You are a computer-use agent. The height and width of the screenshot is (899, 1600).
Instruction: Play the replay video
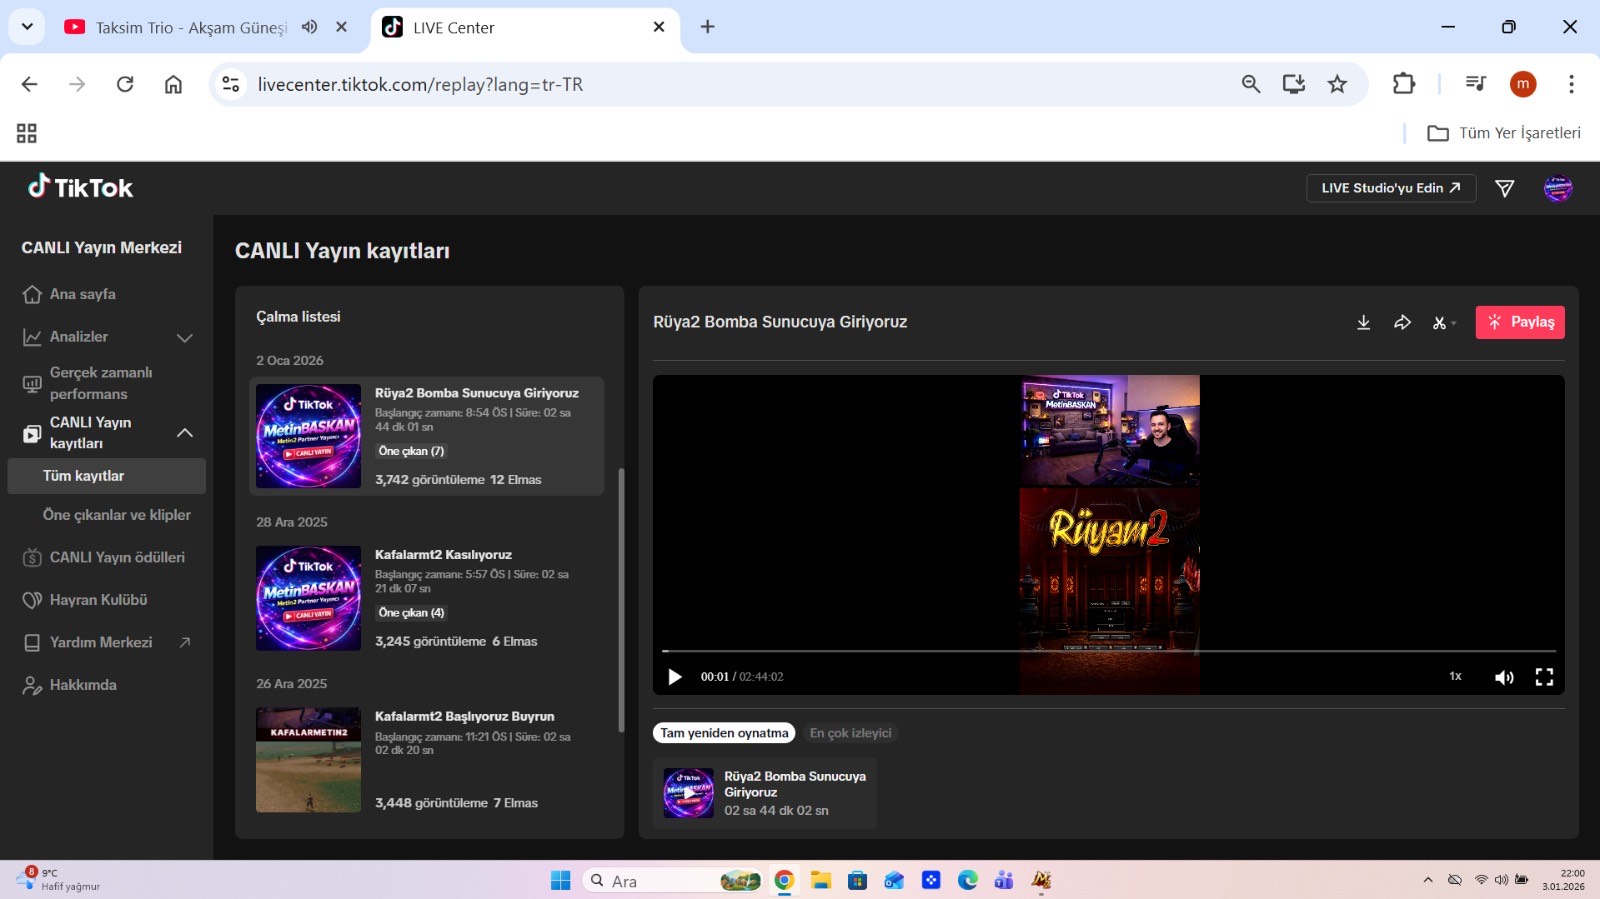coord(675,677)
